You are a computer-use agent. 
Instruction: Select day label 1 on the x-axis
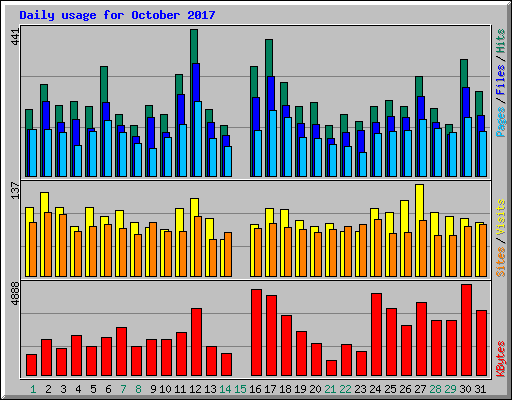point(33,389)
